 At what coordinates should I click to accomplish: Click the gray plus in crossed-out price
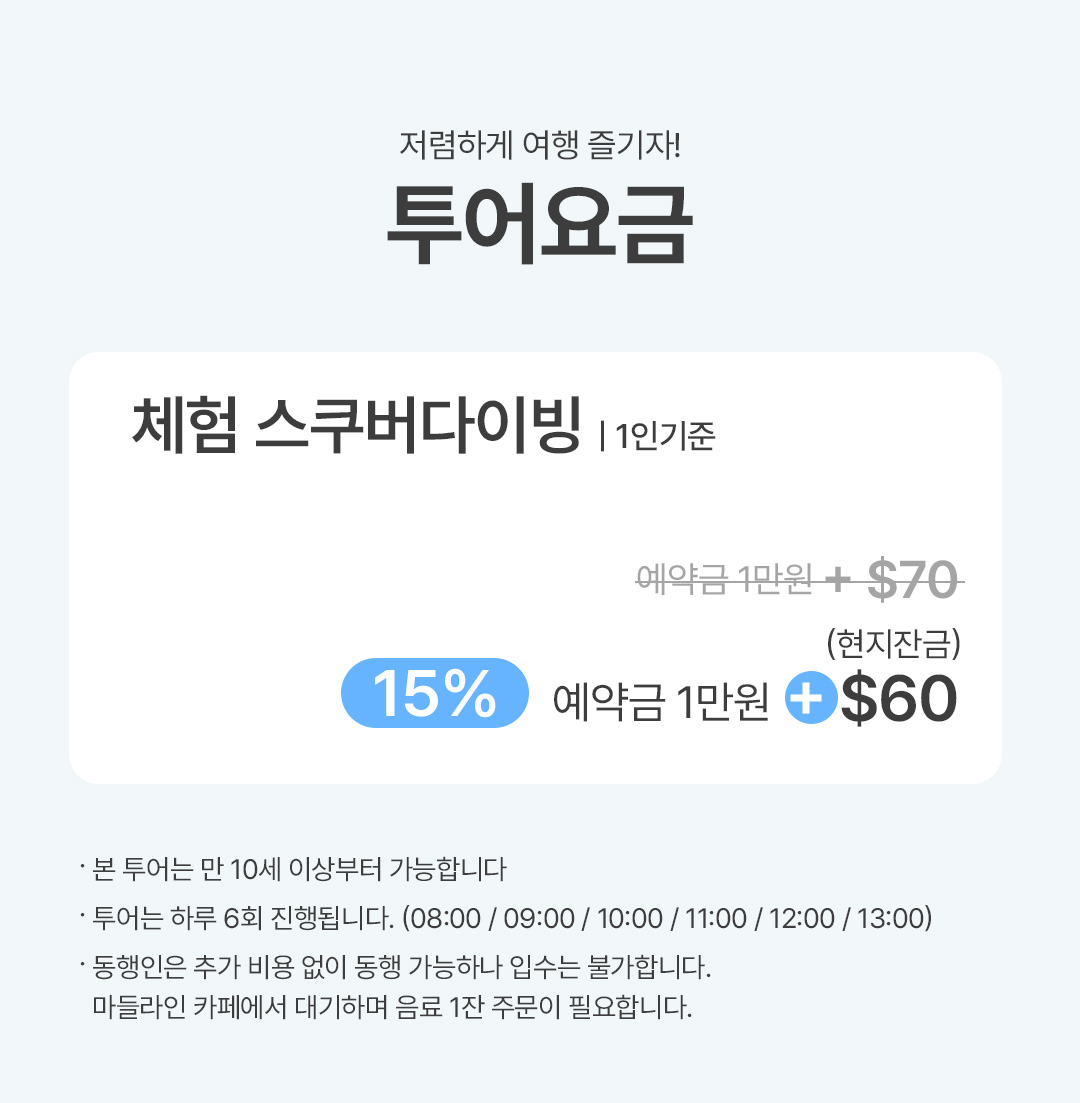point(838,580)
